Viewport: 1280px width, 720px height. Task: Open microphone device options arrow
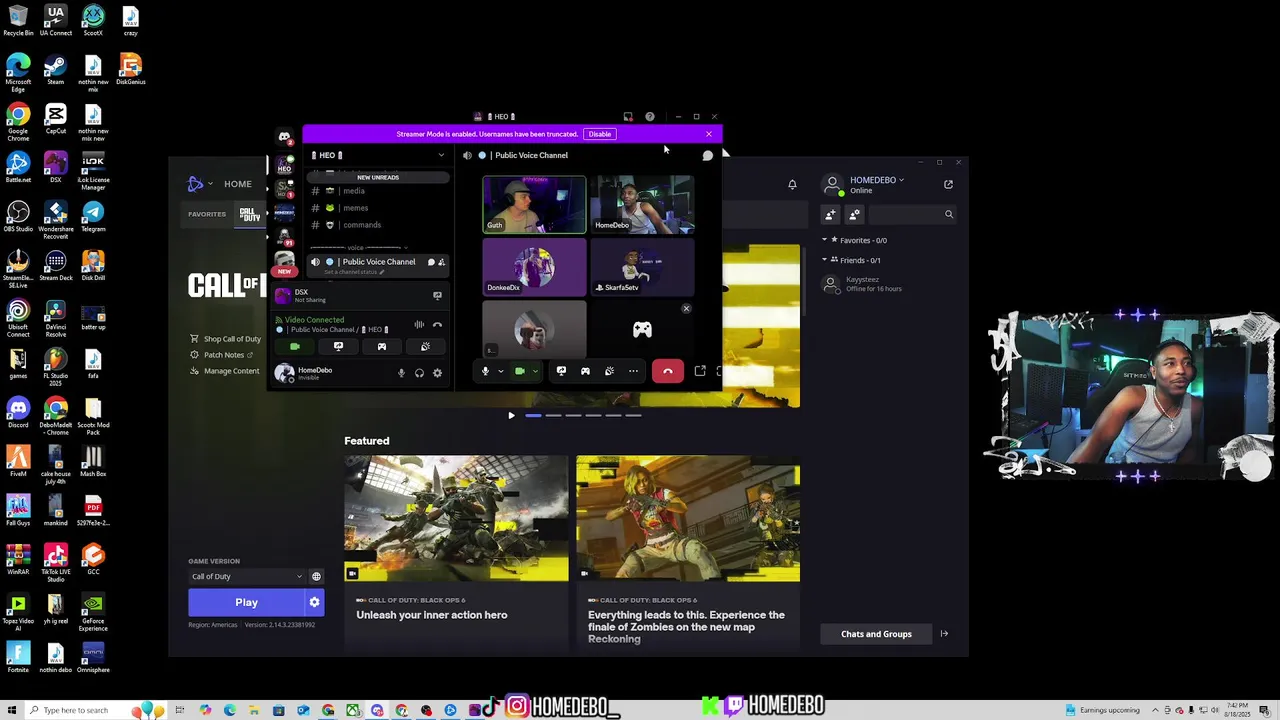(x=500, y=371)
